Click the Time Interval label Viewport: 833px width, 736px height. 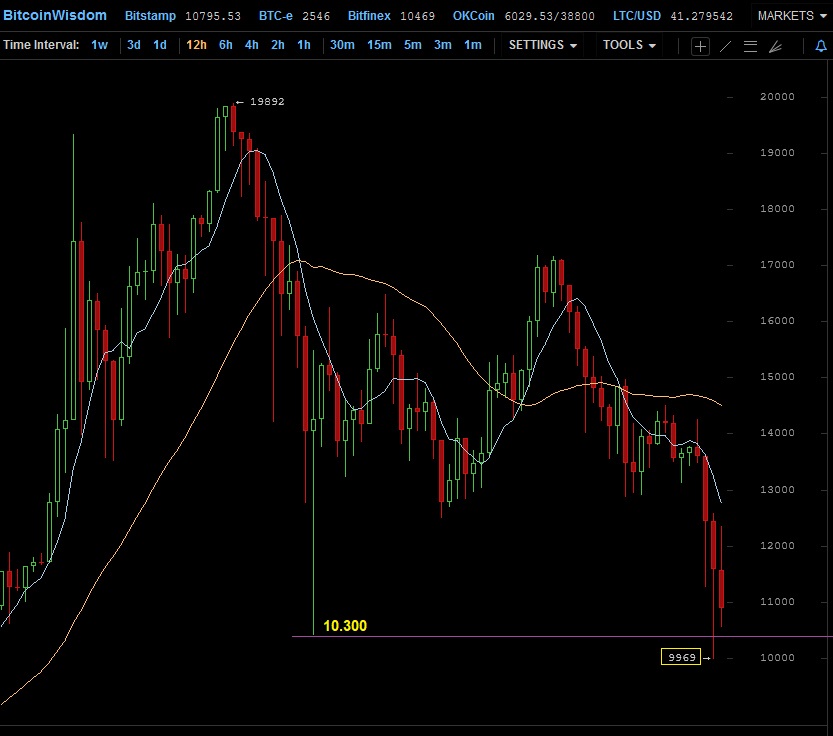point(41,45)
